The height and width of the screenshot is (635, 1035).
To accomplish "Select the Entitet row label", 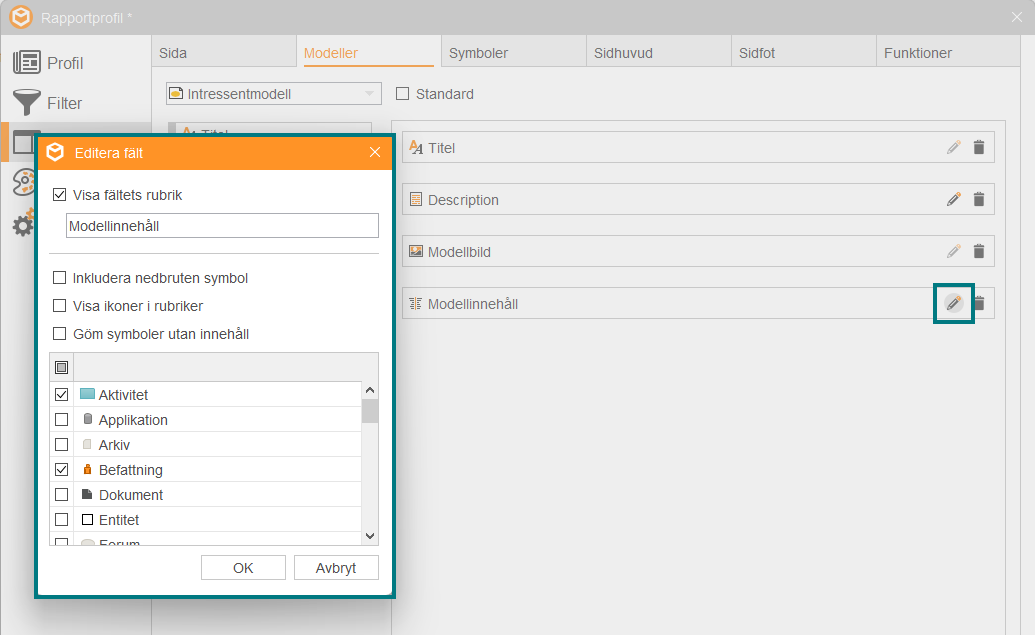I will click(x=119, y=520).
